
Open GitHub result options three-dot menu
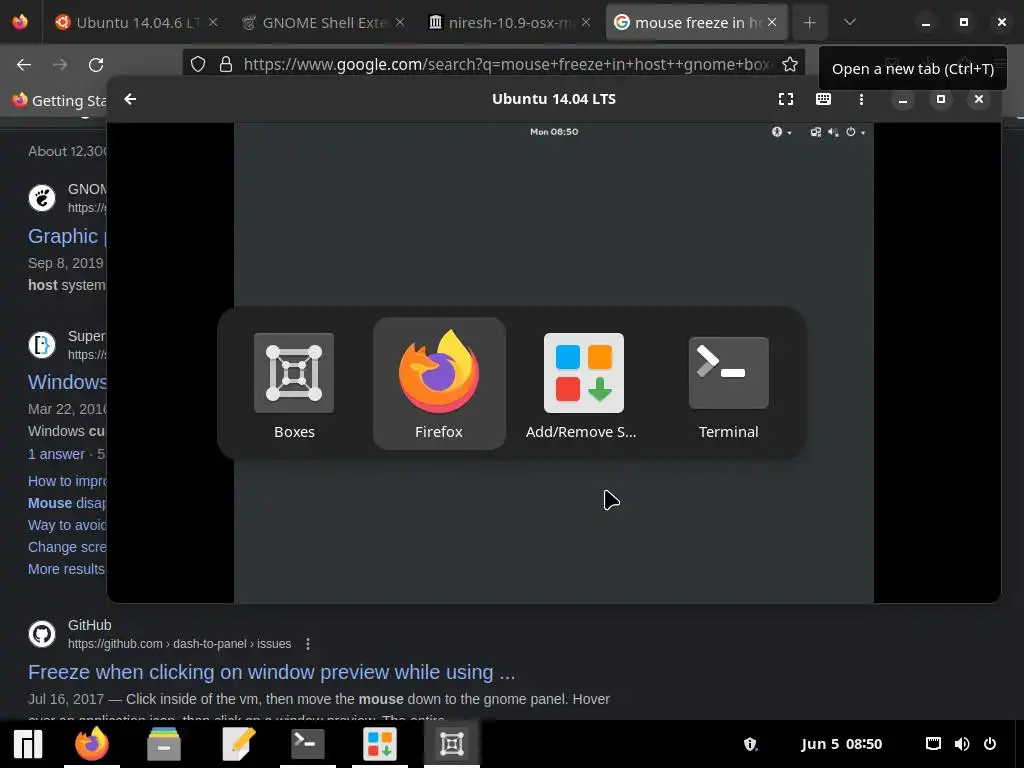click(308, 644)
